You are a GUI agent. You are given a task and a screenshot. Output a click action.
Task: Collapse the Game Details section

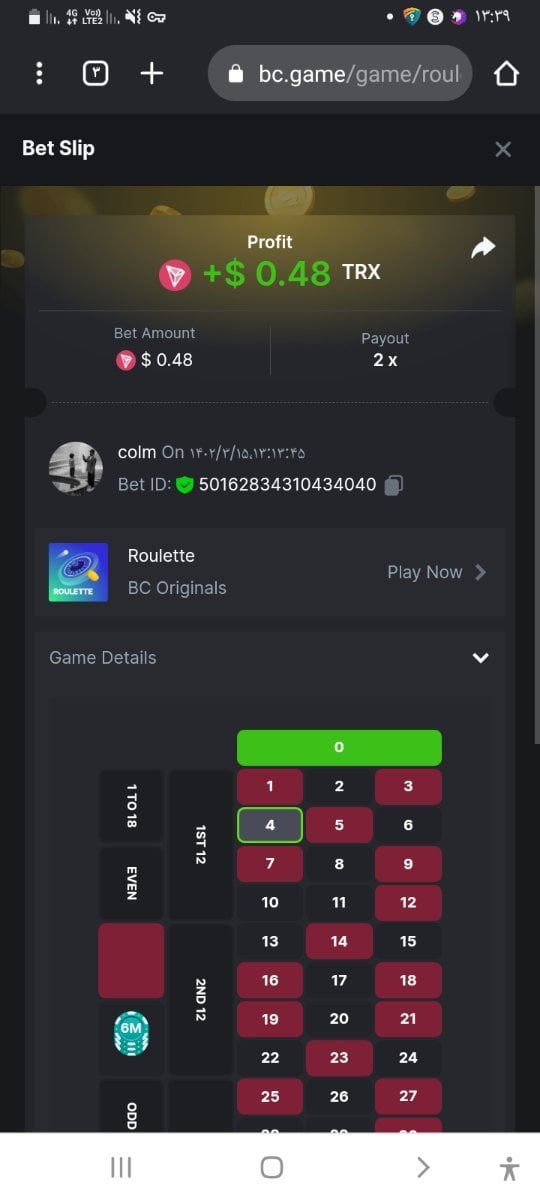[481, 658]
